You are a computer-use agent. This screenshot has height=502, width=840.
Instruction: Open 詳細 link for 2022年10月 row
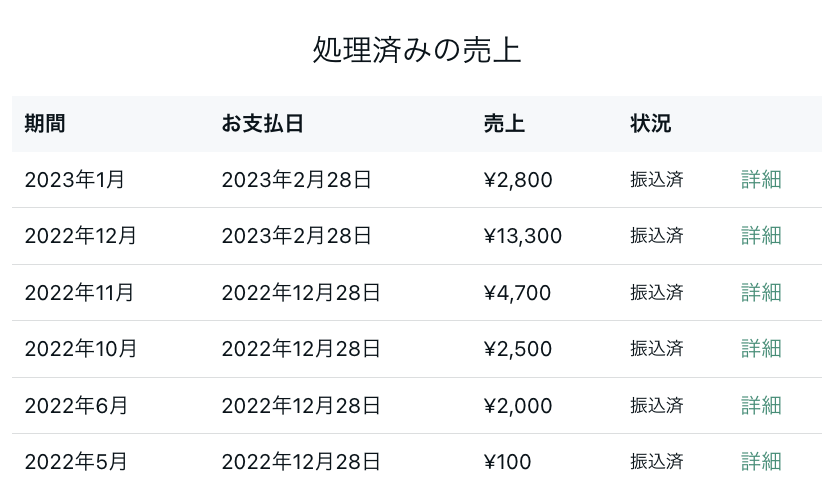(x=761, y=349)
